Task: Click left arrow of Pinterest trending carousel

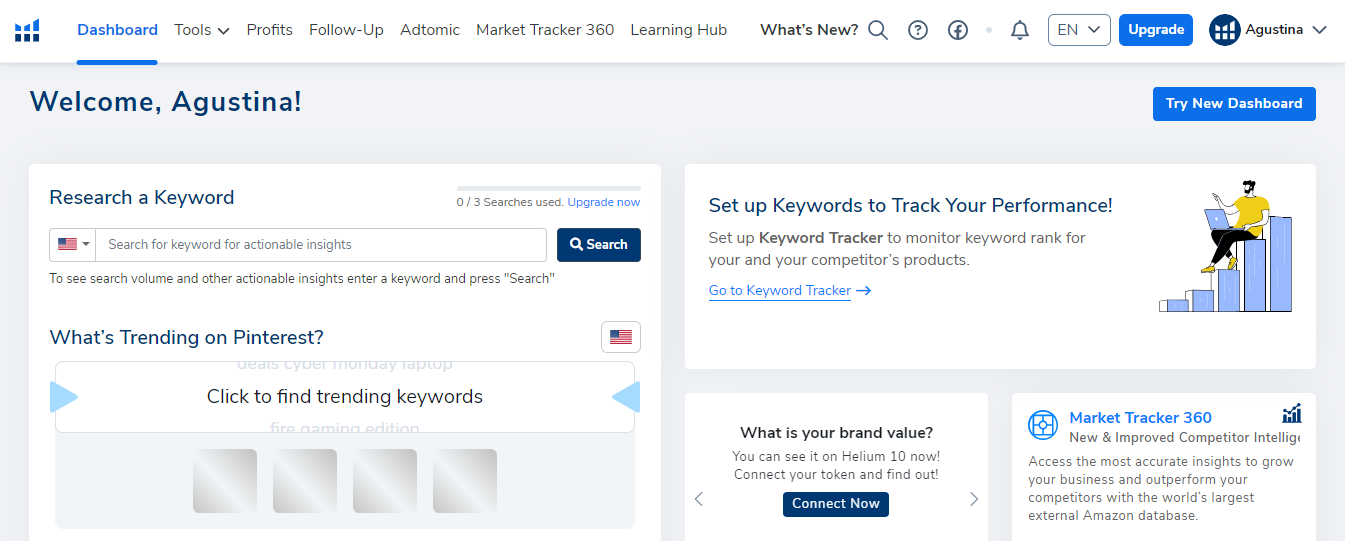Action: pos(64,398)
